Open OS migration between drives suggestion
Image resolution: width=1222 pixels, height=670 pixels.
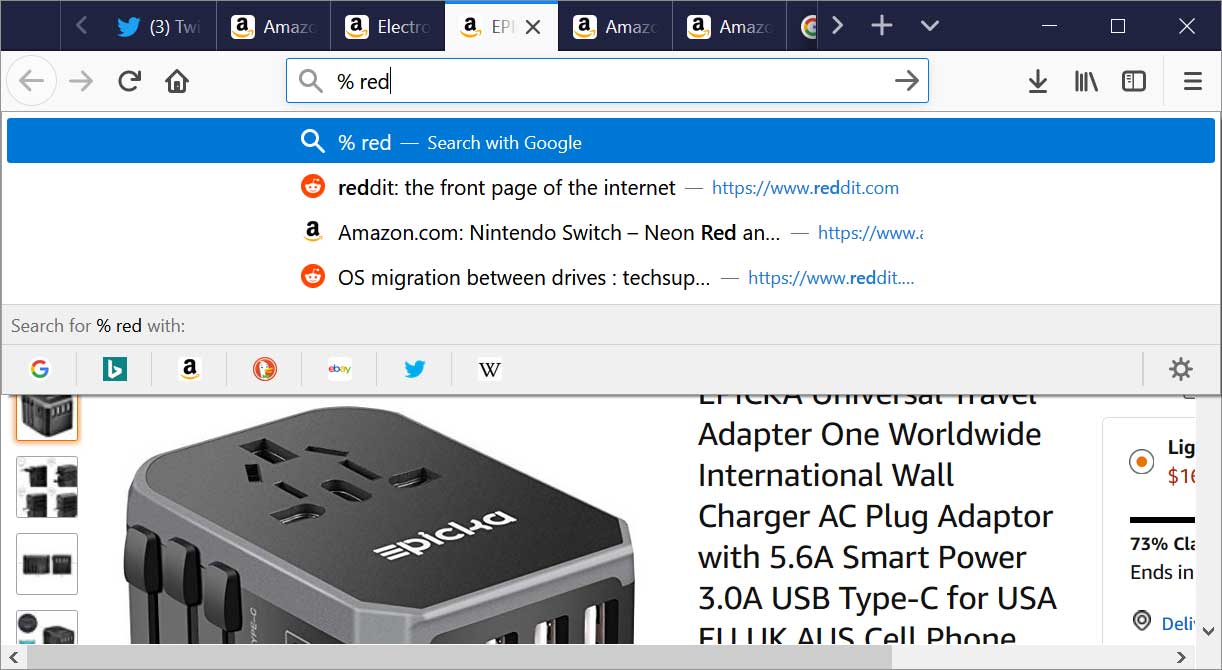coord(611,277)
